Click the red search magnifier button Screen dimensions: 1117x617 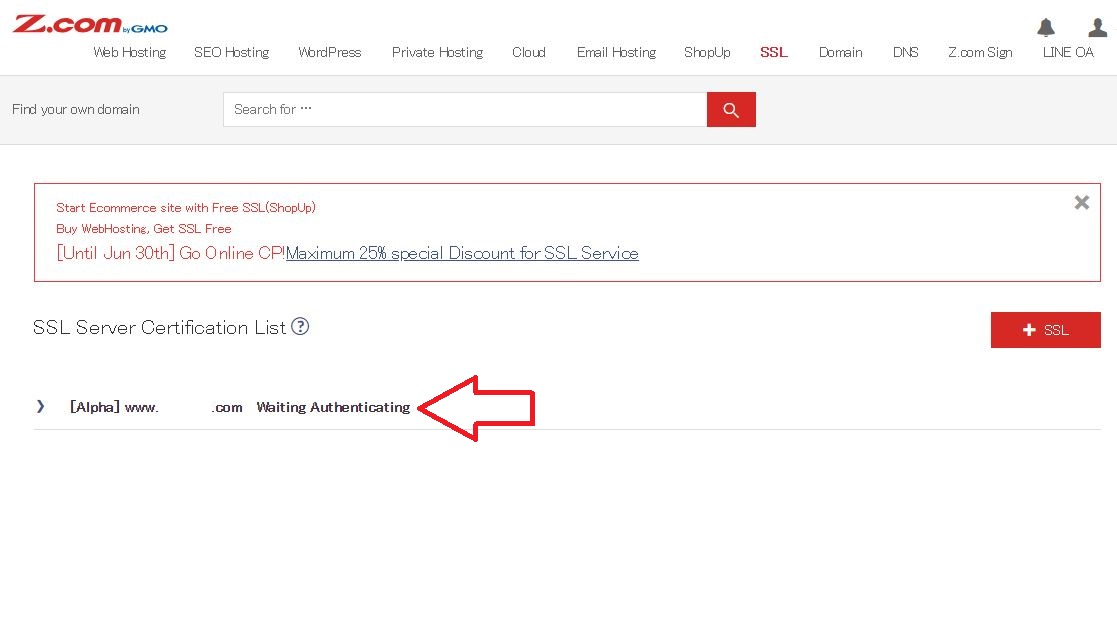pos(731,110)
